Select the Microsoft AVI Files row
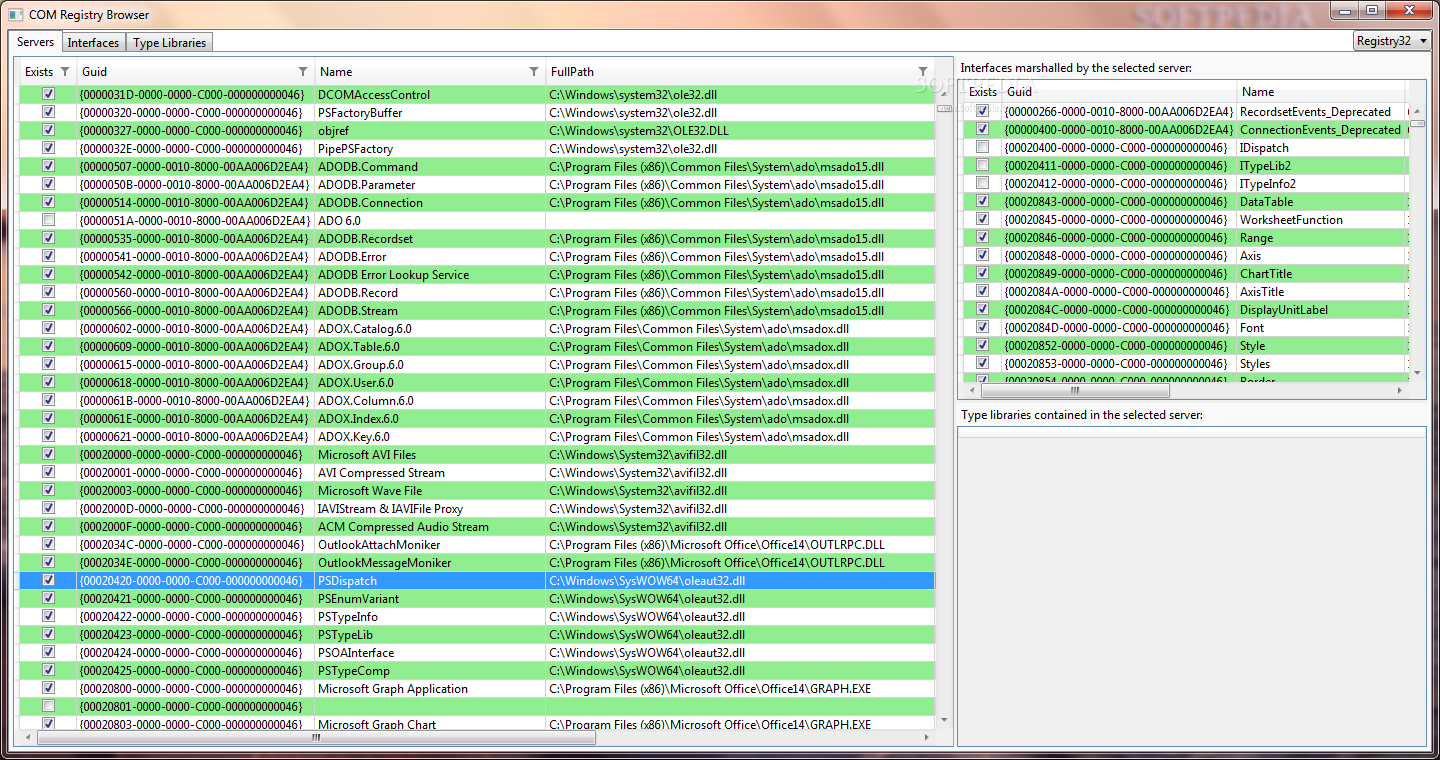Image resolution: width=1440 pixels, height=760 pixels. pos(477,454)
